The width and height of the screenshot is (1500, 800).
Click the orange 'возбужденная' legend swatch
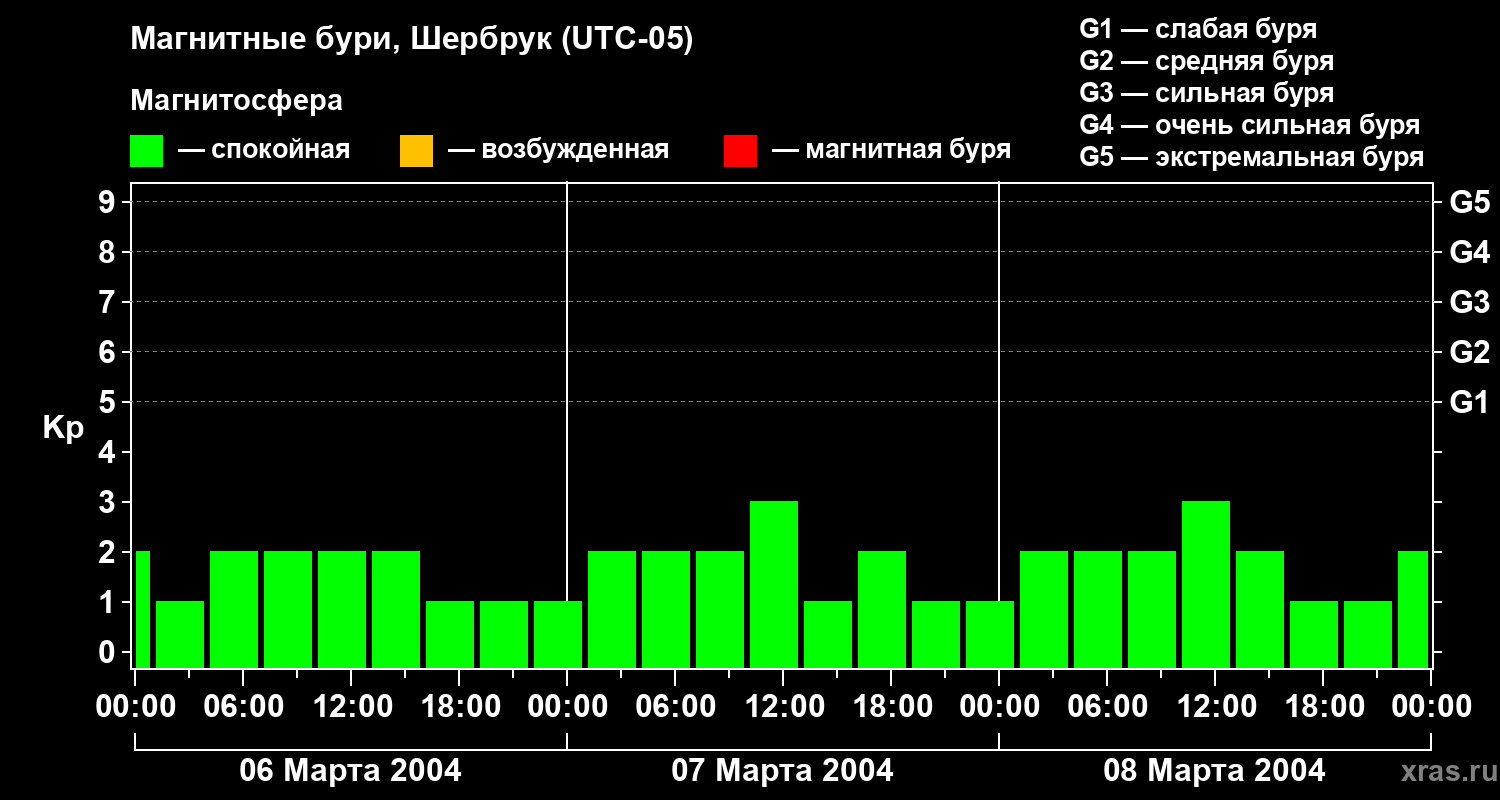click(416, 151)
